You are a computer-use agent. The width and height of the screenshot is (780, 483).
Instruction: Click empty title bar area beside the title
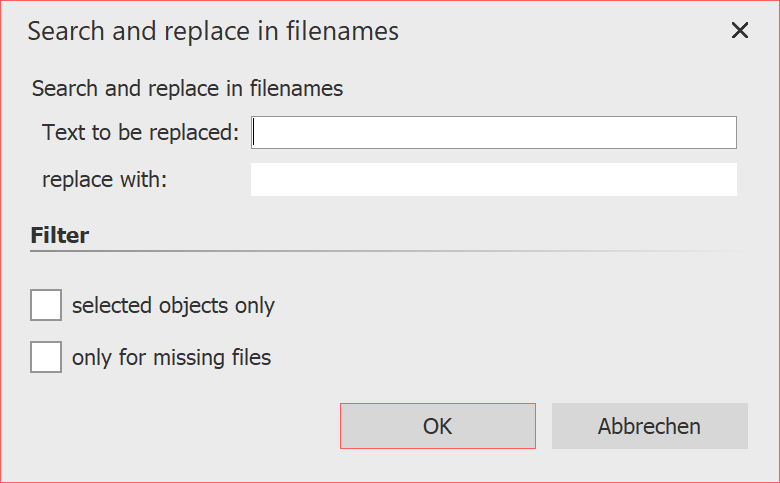point(560,31)
